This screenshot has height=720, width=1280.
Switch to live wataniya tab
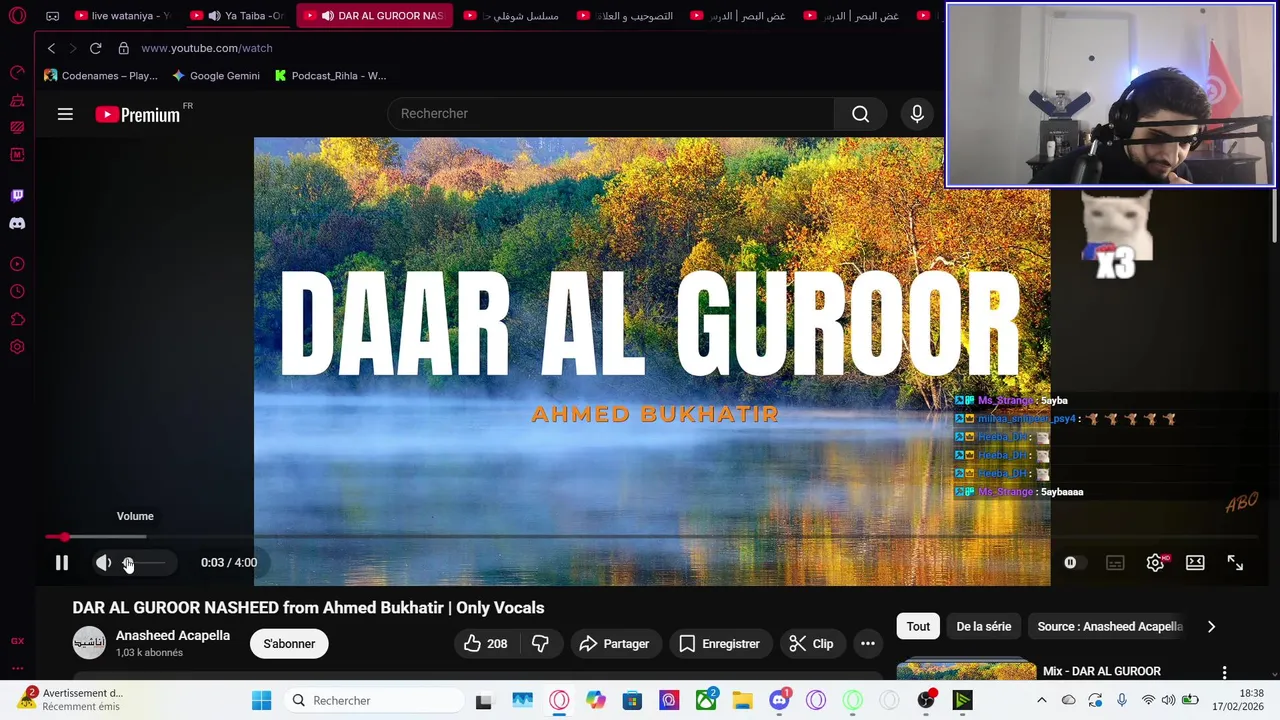pyautogui.click(x=124, y=16)
